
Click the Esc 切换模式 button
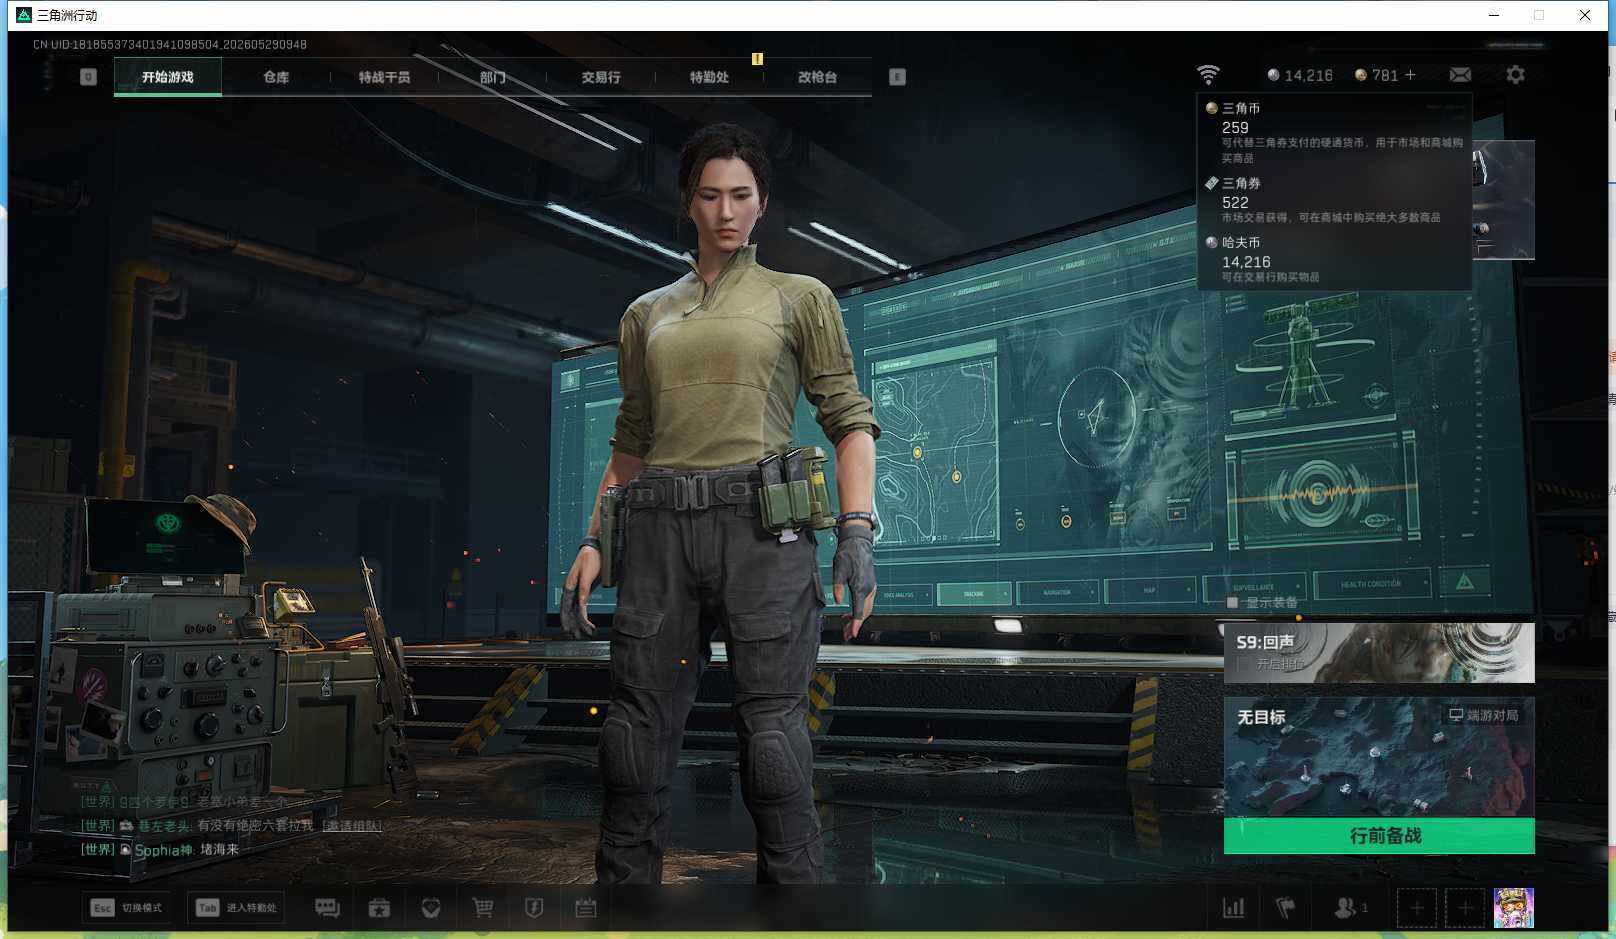(x=127, y=908)
